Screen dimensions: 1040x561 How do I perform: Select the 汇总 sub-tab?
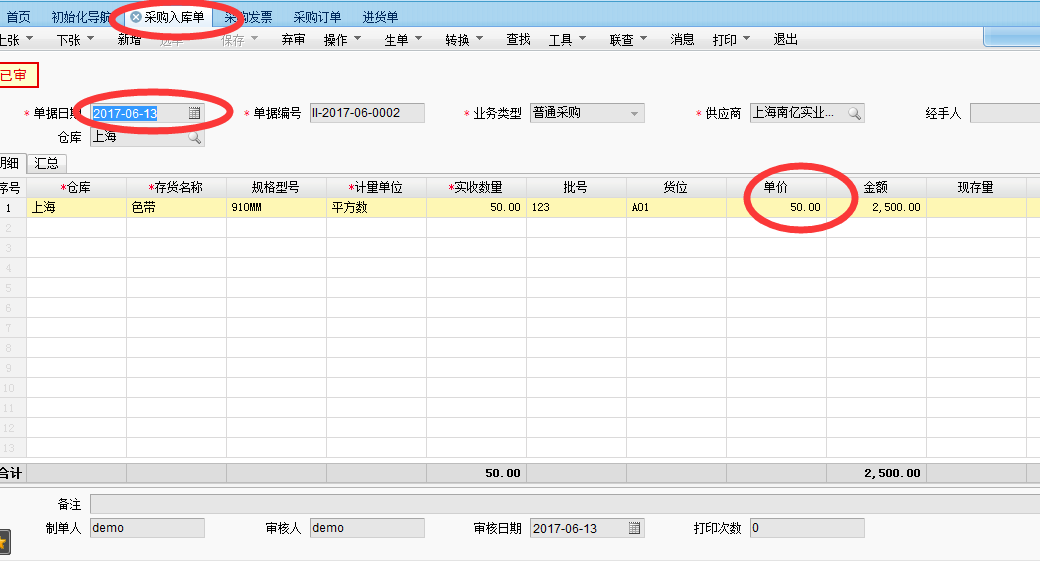(46, 163)
